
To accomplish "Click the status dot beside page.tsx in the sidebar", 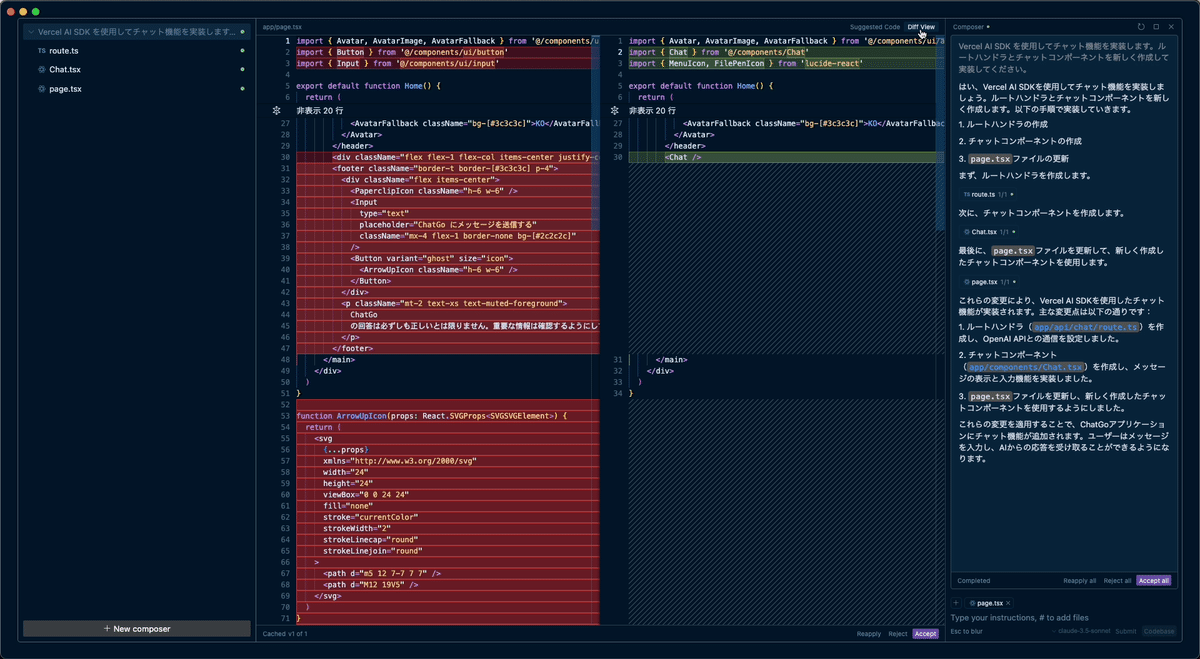I will coord(242,89).
